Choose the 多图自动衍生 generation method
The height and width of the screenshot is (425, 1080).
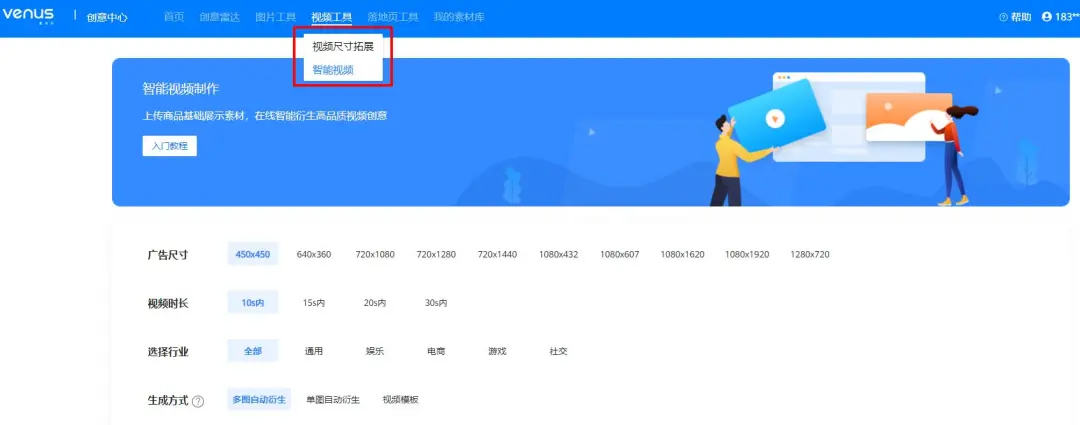tap(259, 399)
